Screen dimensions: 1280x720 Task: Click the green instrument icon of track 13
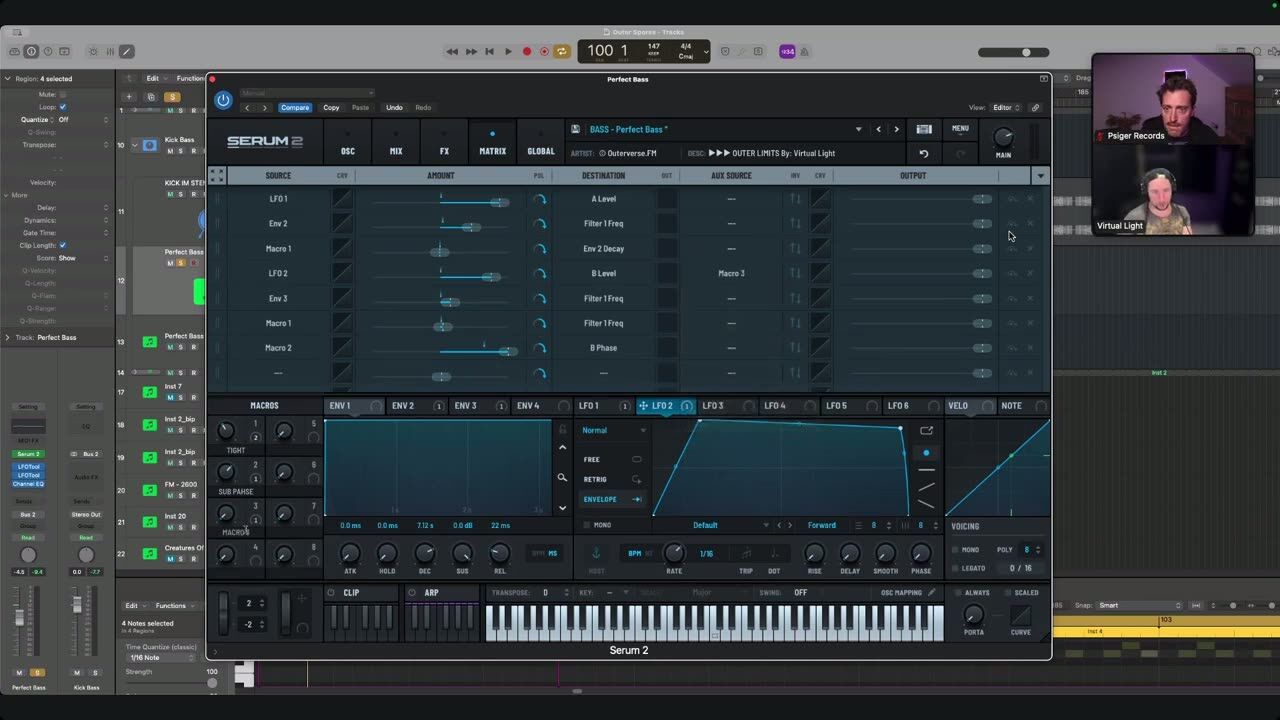coord(149,342)
